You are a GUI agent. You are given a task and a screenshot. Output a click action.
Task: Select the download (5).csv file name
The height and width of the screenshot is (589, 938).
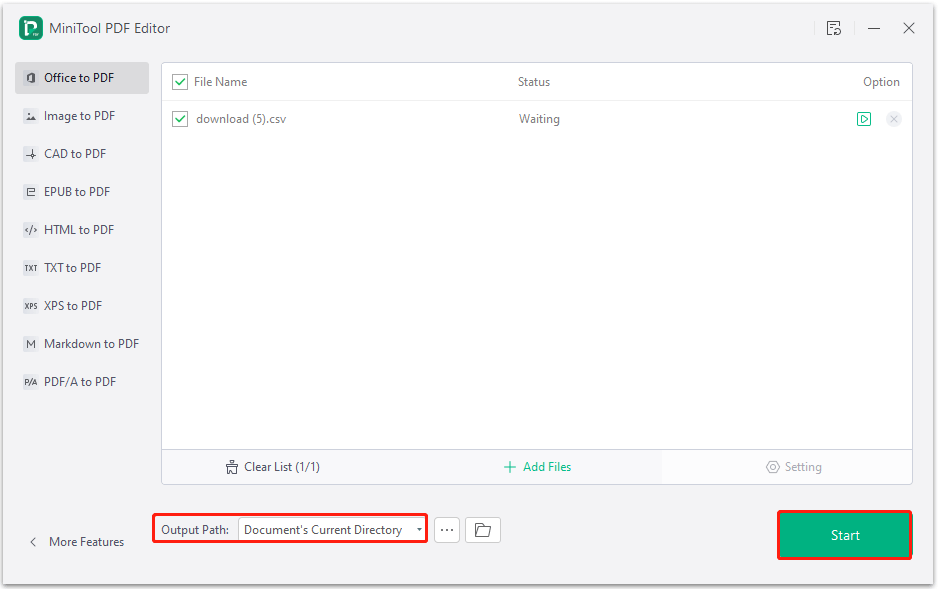241,119
